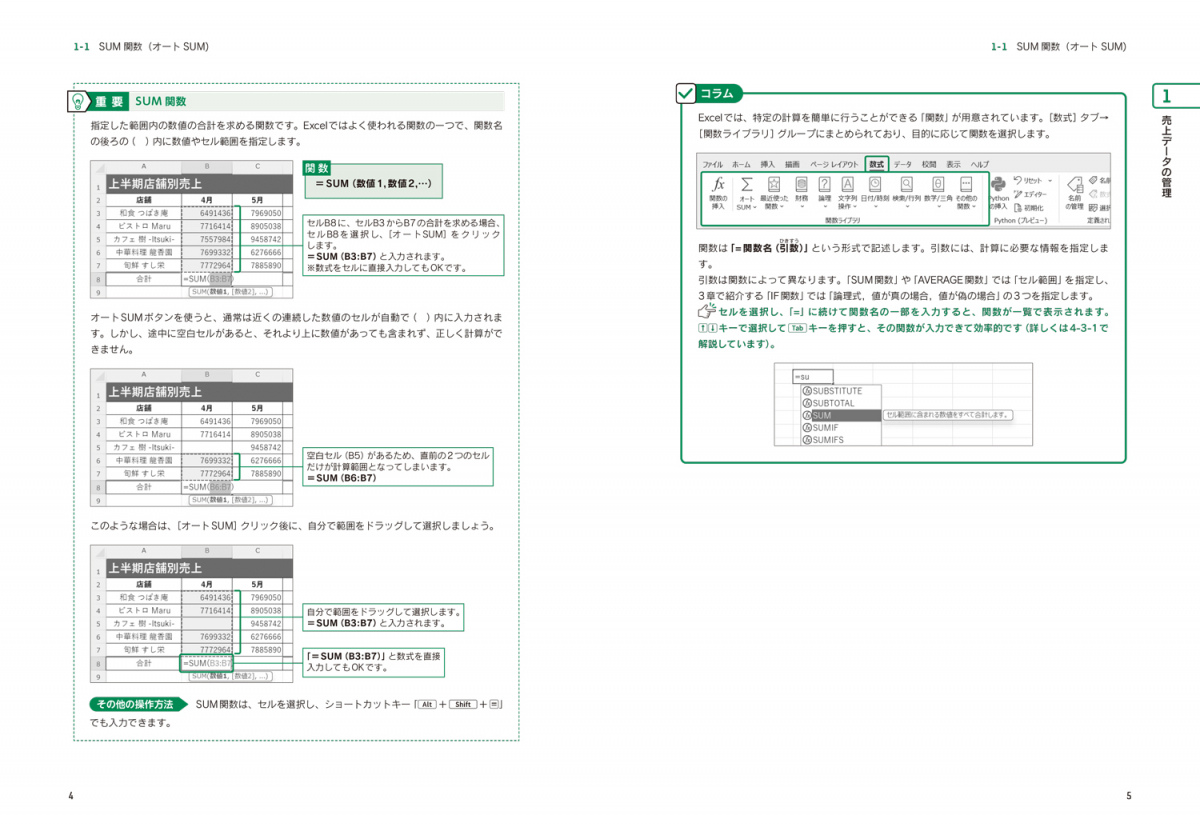
Task: Click the 名前の管理 button
Action: click(1074, 190)
